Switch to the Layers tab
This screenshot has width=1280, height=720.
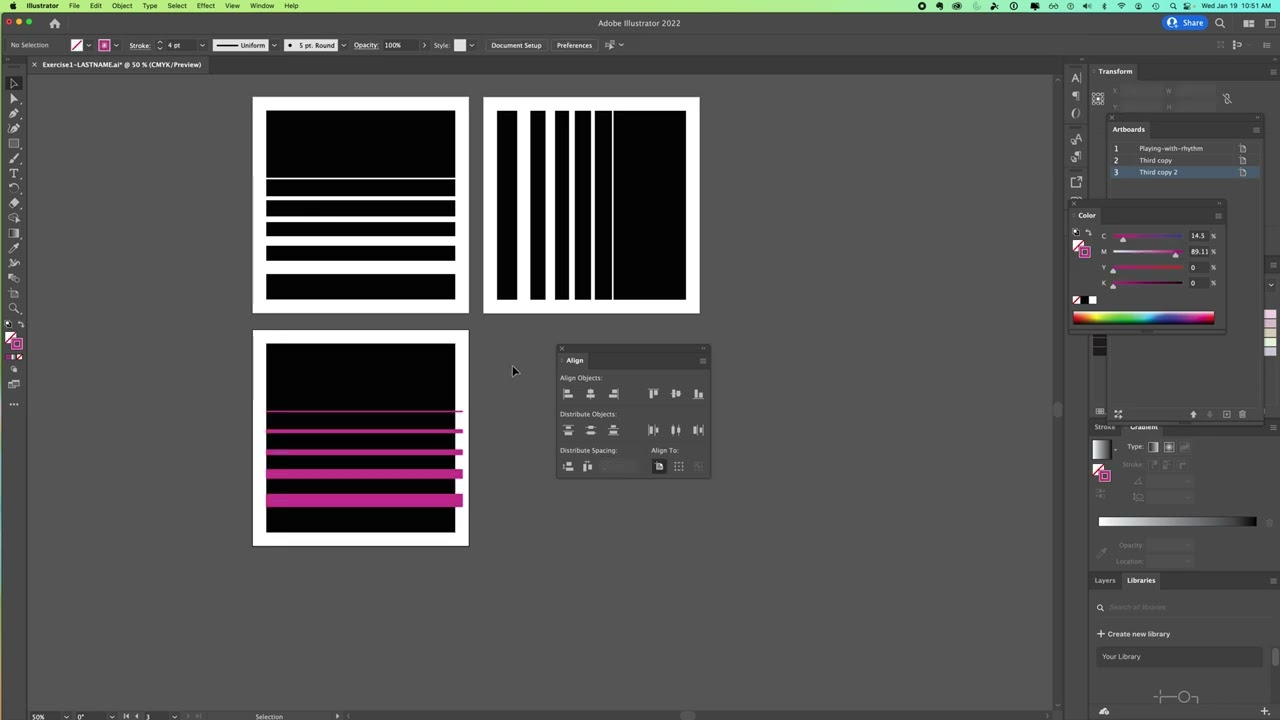click(x=1104, y=580)
